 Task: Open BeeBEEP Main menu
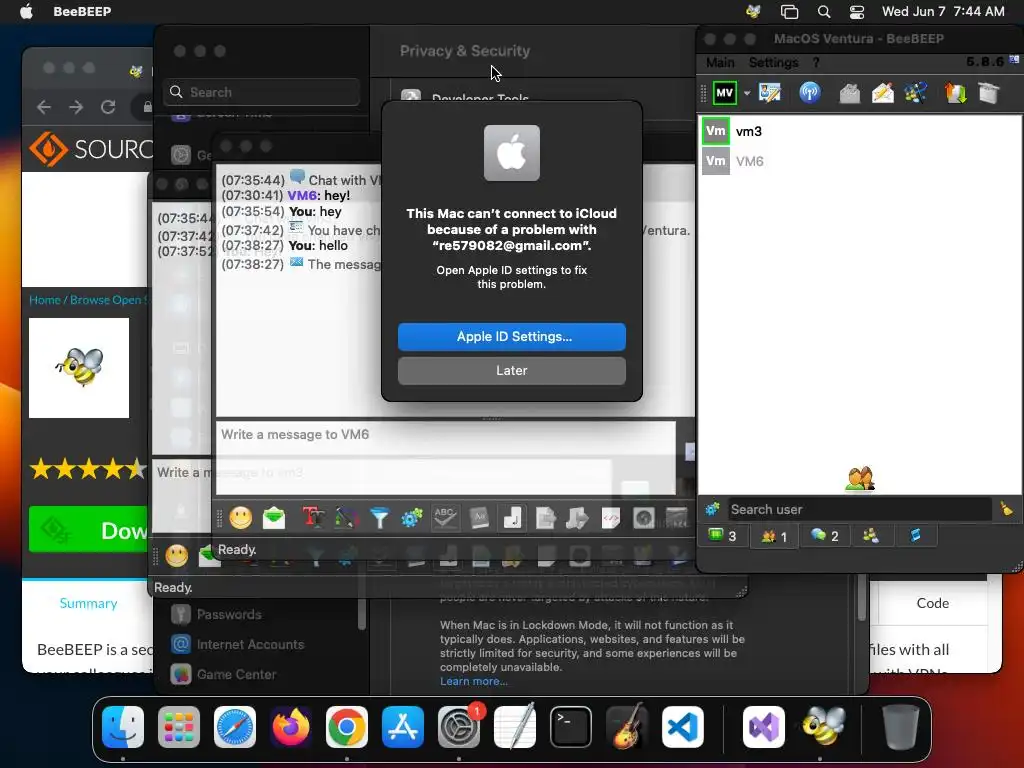coord(720,63)
